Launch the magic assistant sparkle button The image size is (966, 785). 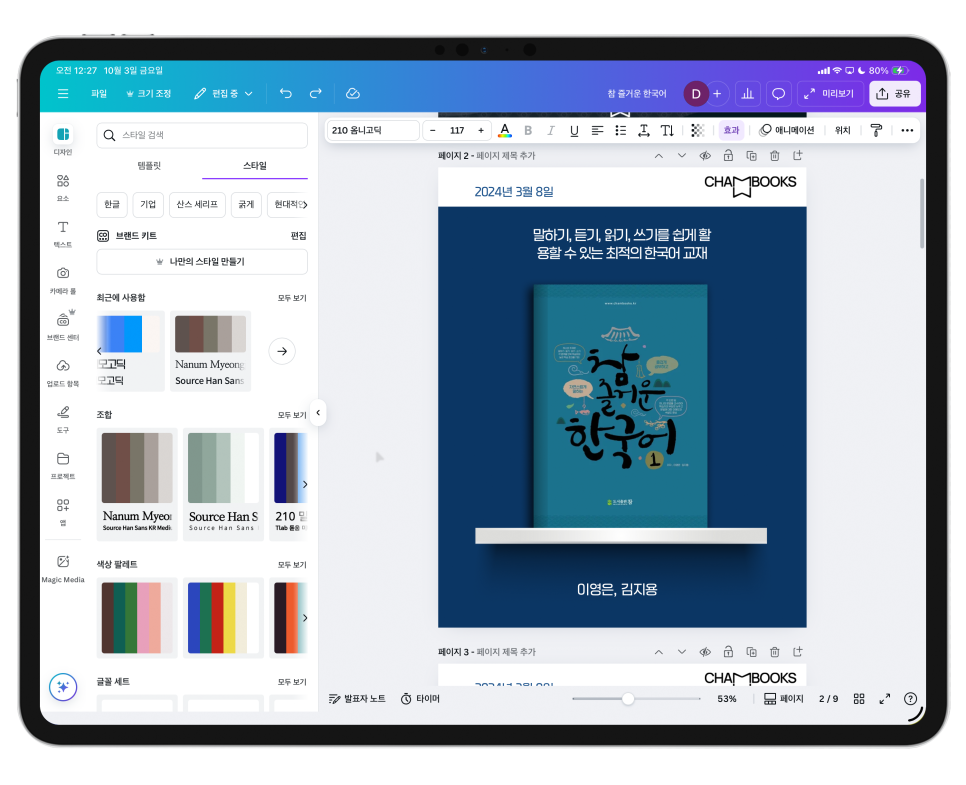pos(63,687)
